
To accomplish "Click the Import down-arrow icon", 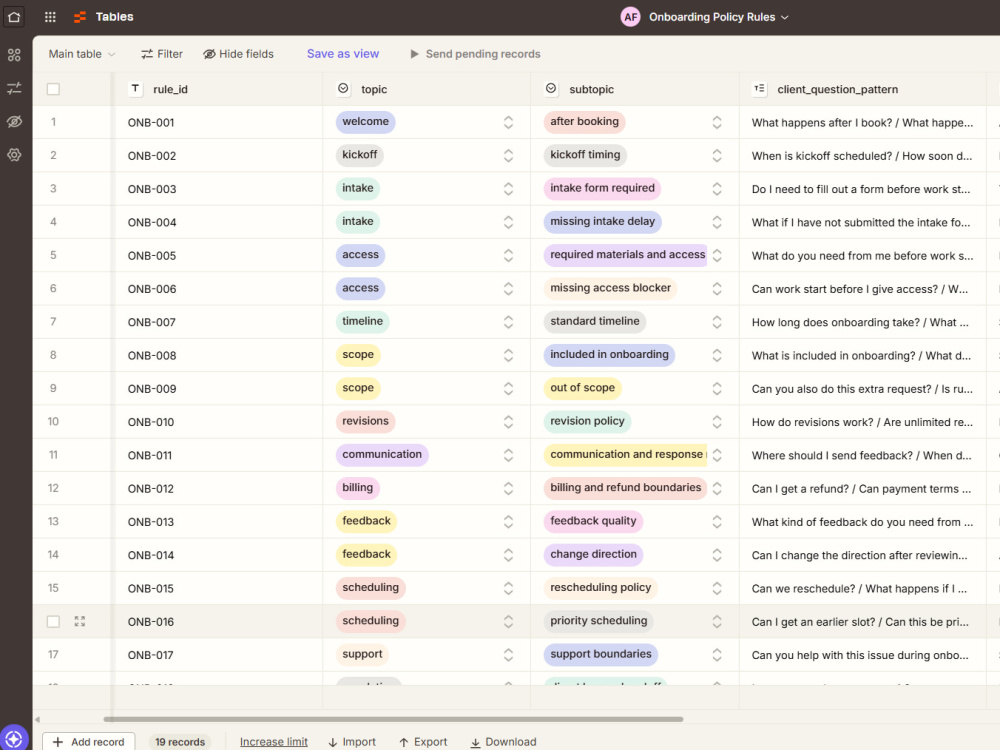I will (332, 742).
